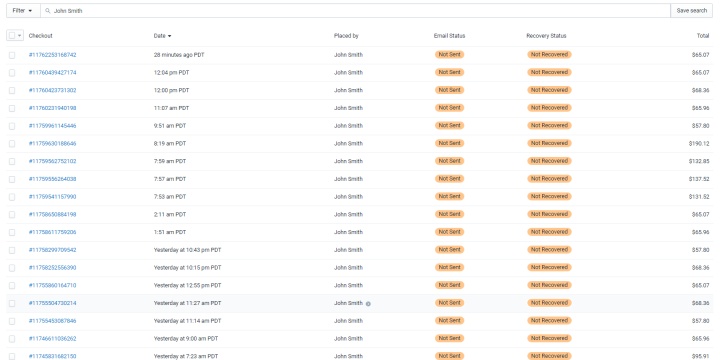The image size is (720, 360).
Task: Click the Not Sent badge in the 2:11 am row
Action: click(450, 214)
